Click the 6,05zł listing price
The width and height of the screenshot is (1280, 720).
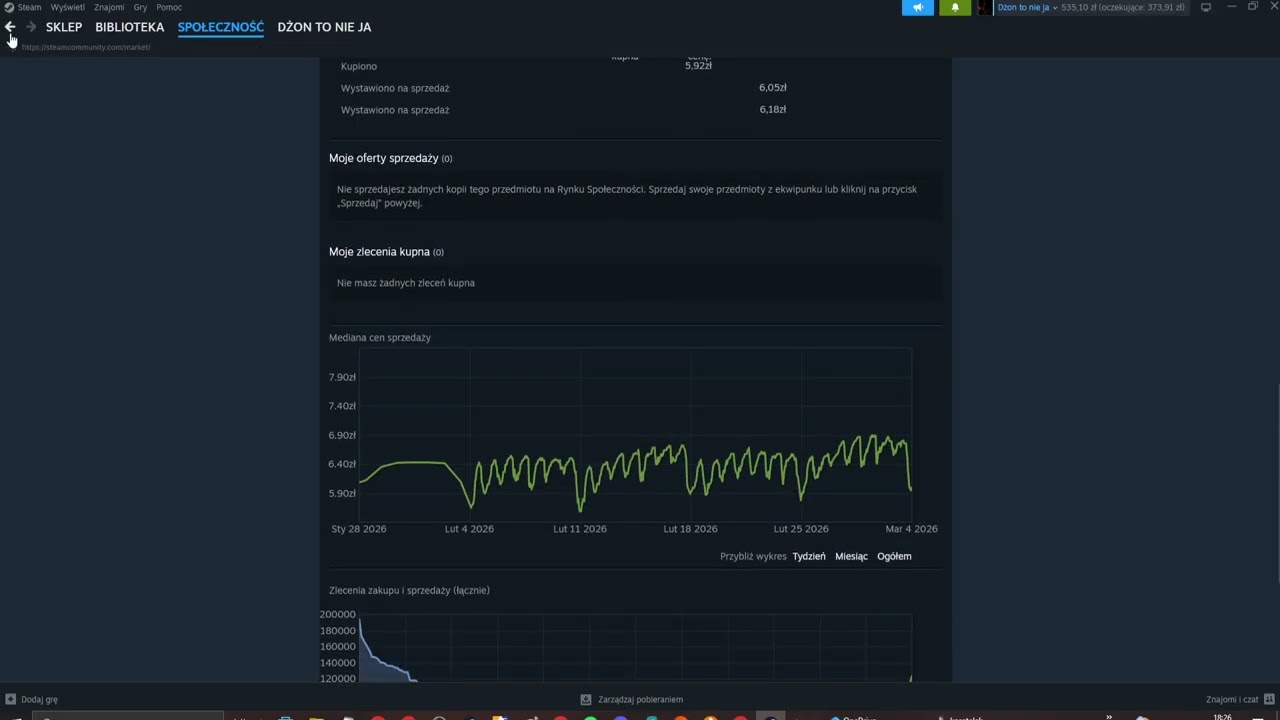[773, 88]
